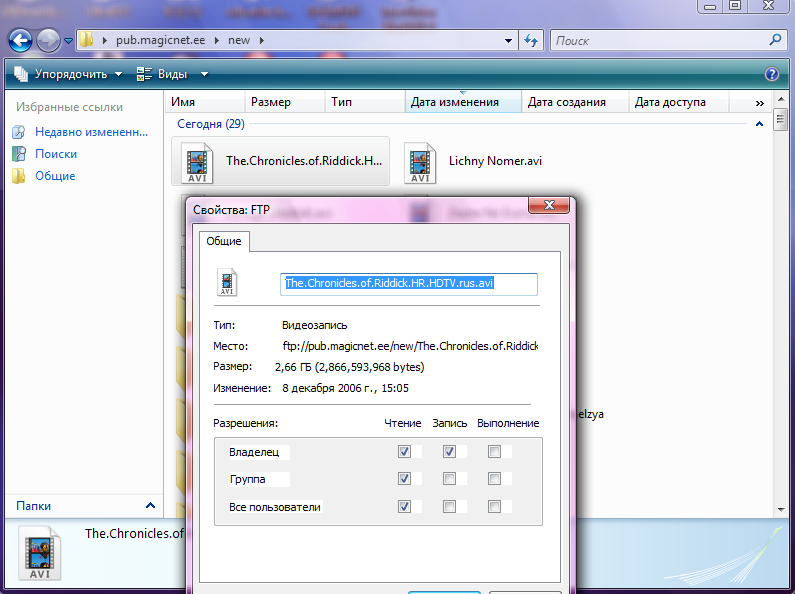The image size is (795, 594).
Task: Open the Виды views dropdown
Action: (172, 74)
